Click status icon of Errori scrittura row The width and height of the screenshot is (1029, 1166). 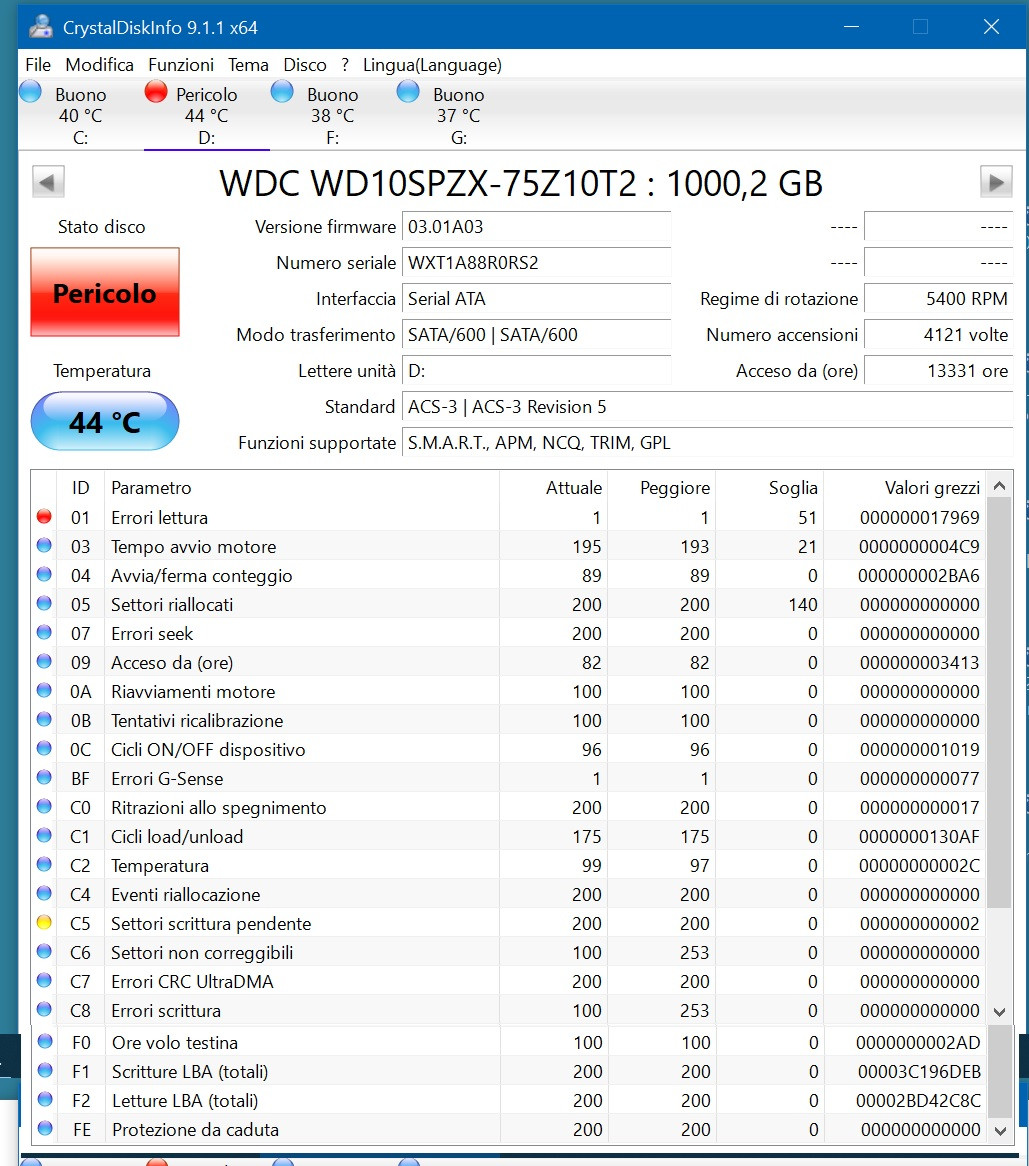pyautogui.click(x=45, y=1009)
